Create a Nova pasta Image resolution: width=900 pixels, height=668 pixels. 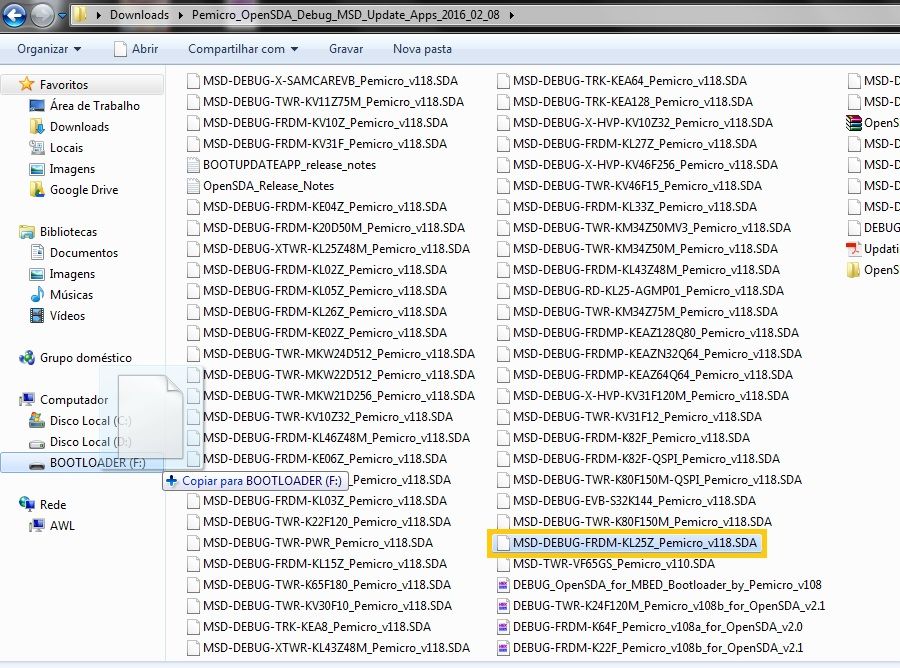422,49
